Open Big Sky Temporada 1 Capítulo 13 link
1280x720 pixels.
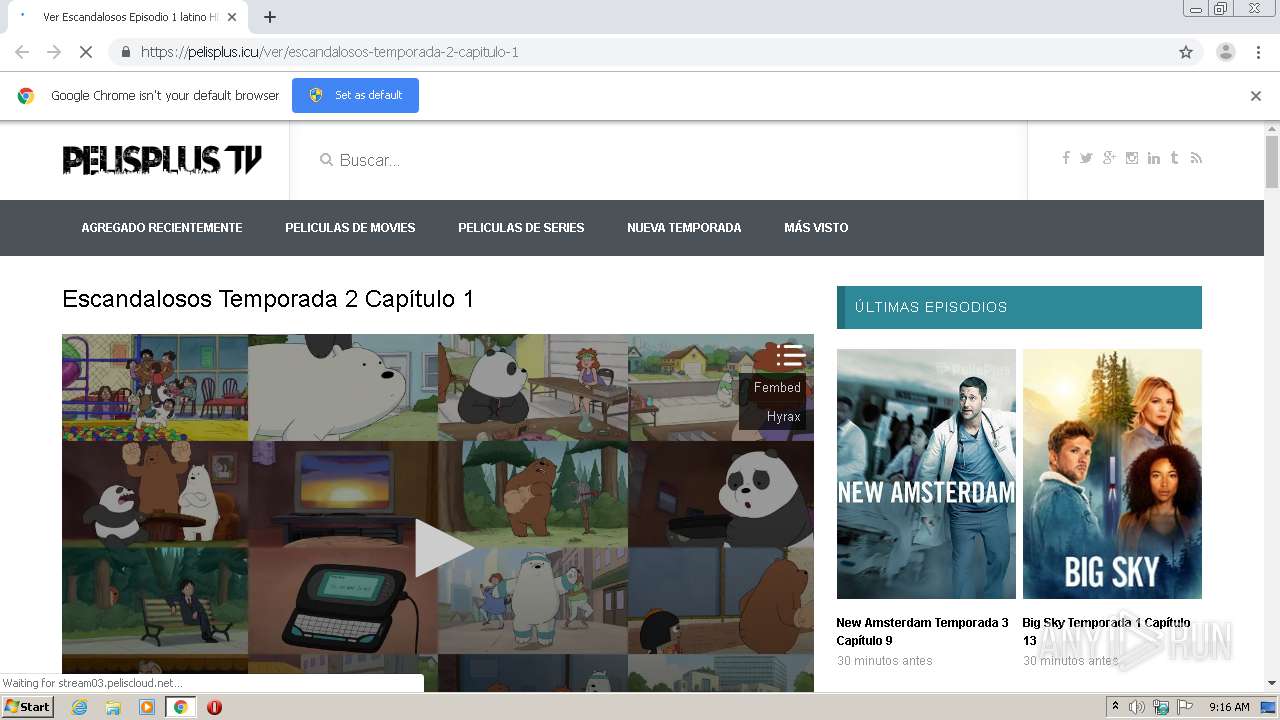pyautogui.click(x=1106, y=631)
